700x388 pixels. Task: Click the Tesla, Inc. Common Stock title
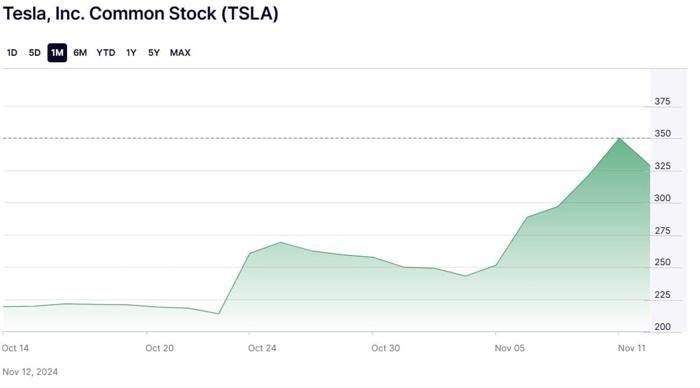click(141, 13)
